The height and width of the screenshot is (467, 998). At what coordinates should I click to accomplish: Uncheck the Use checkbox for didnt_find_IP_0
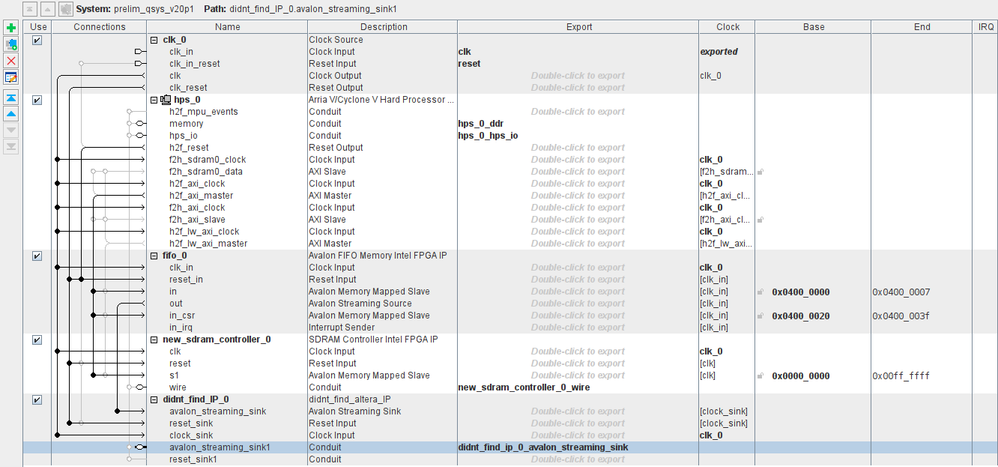coord(37,400)
